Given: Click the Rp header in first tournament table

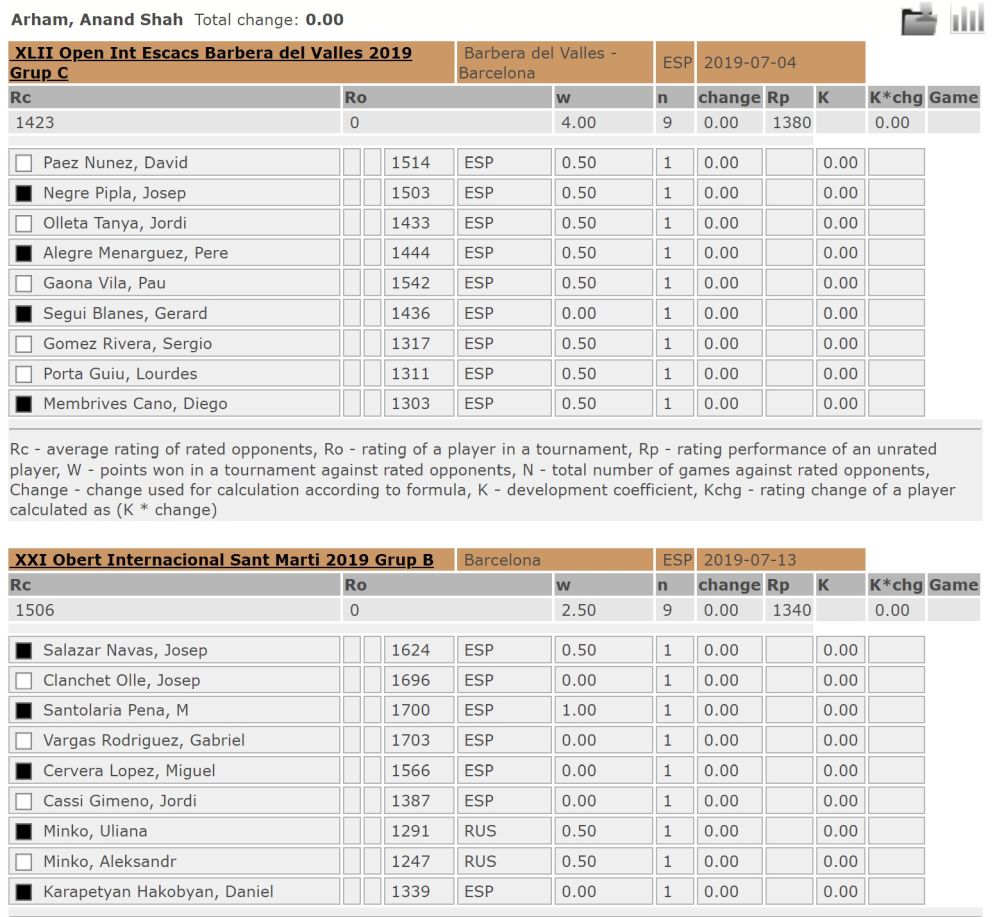Looking at the screenshot, I should coord(777,98).
